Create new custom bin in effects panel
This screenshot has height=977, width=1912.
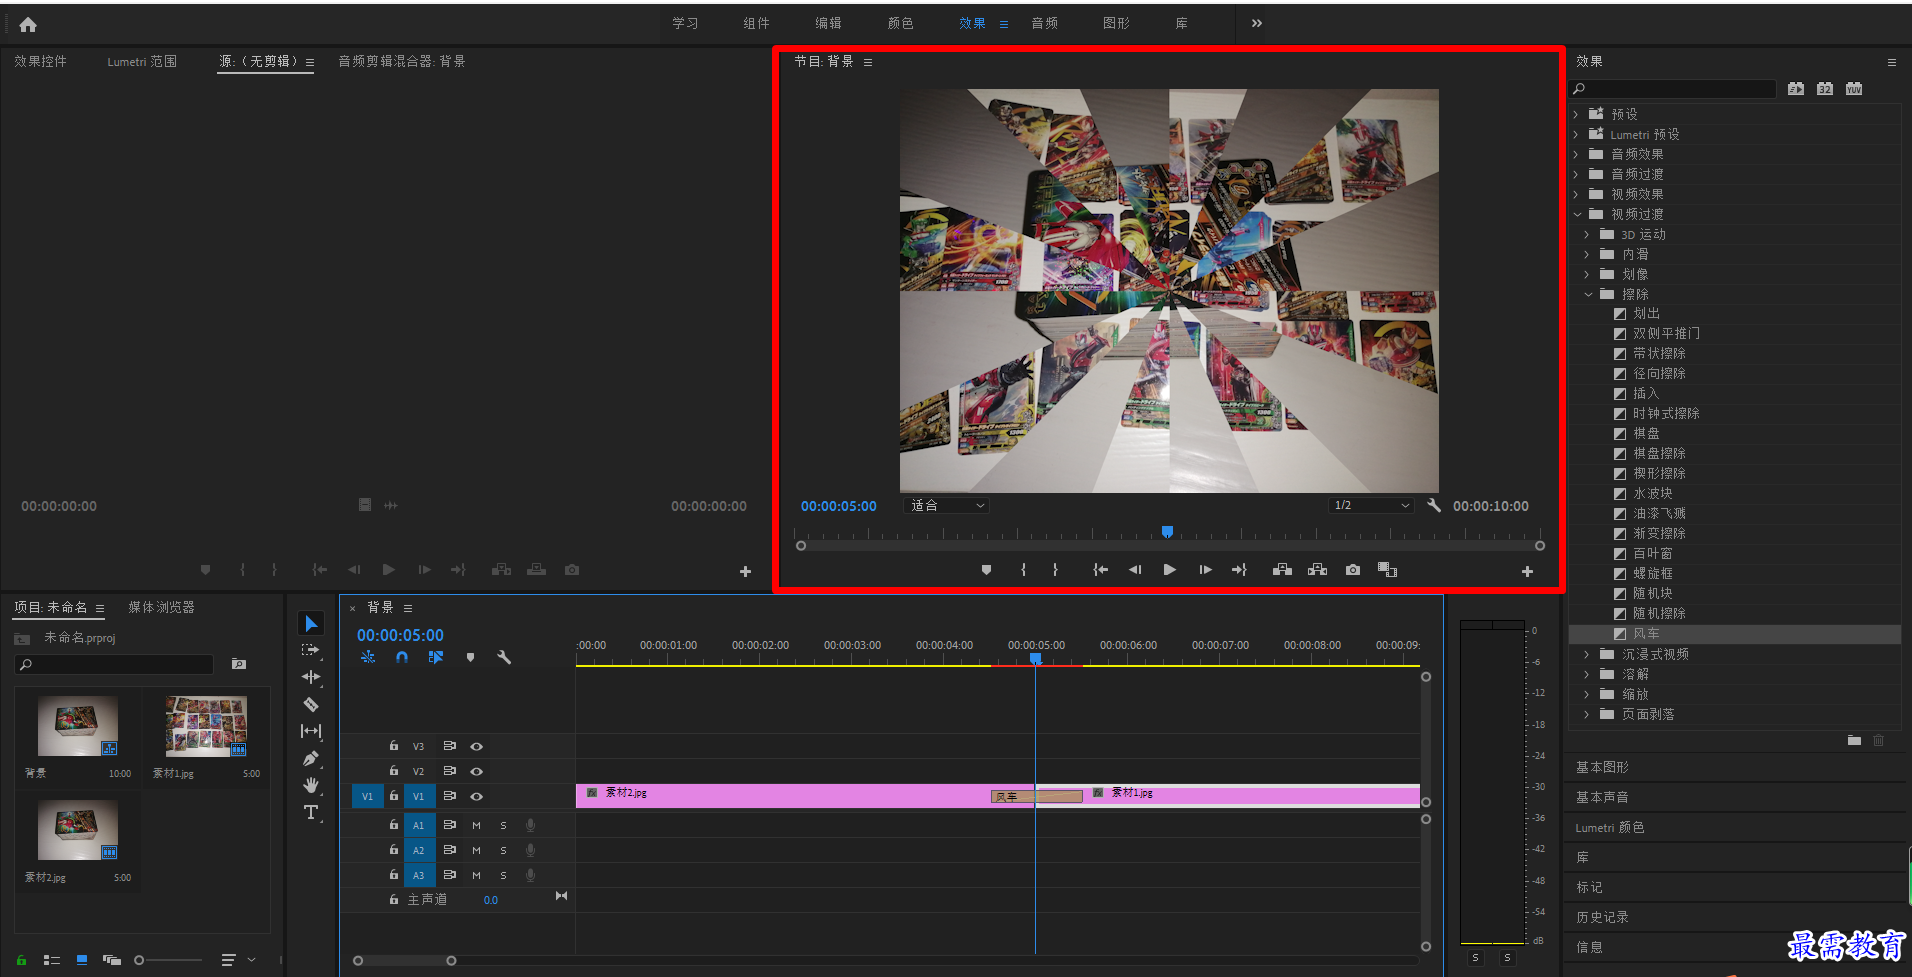(1854, 740)
